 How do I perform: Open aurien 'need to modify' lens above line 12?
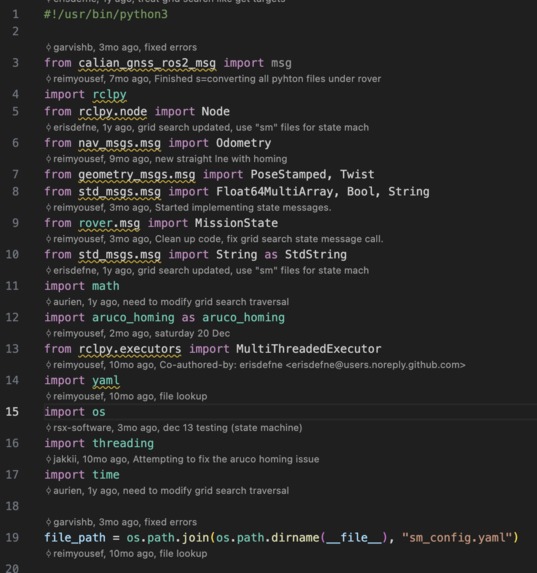167,302
